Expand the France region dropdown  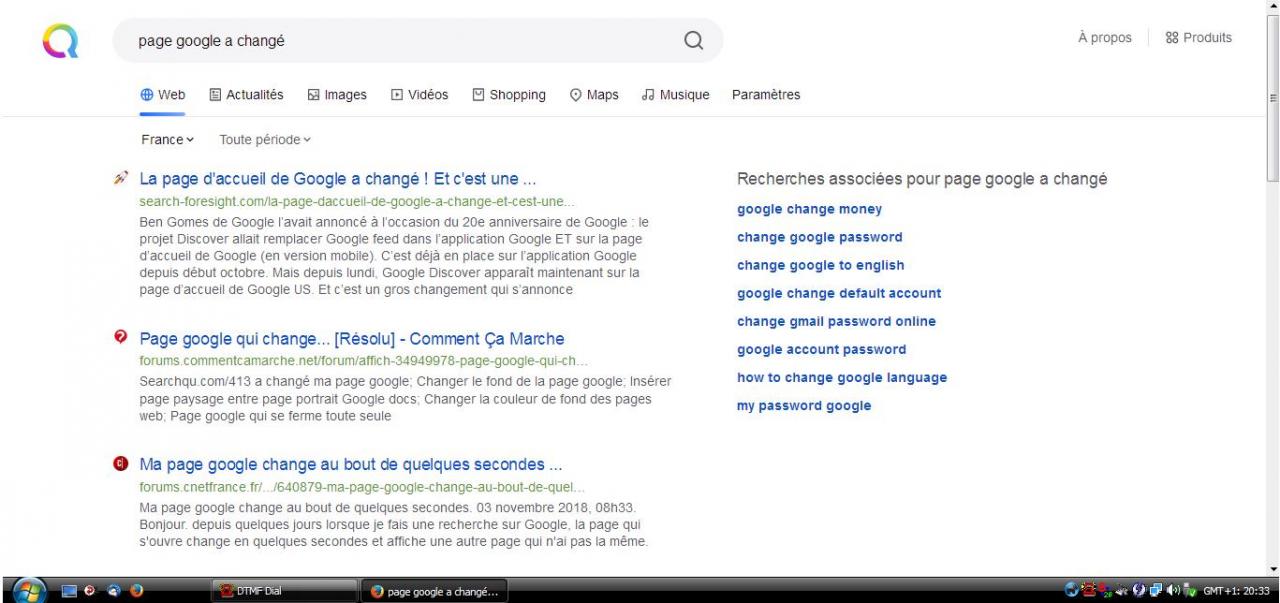click(167, 140)
